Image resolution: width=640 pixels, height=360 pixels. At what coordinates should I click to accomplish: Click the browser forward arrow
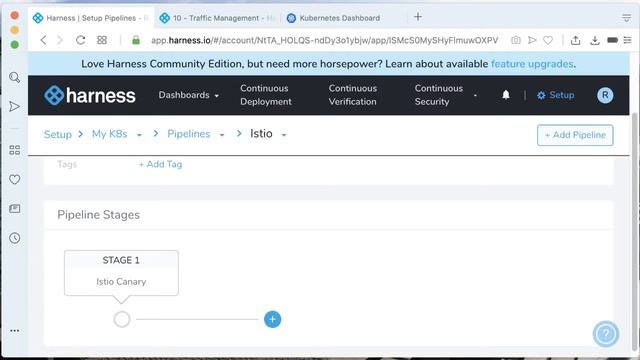pyautogui.click(x=60, y=40)
